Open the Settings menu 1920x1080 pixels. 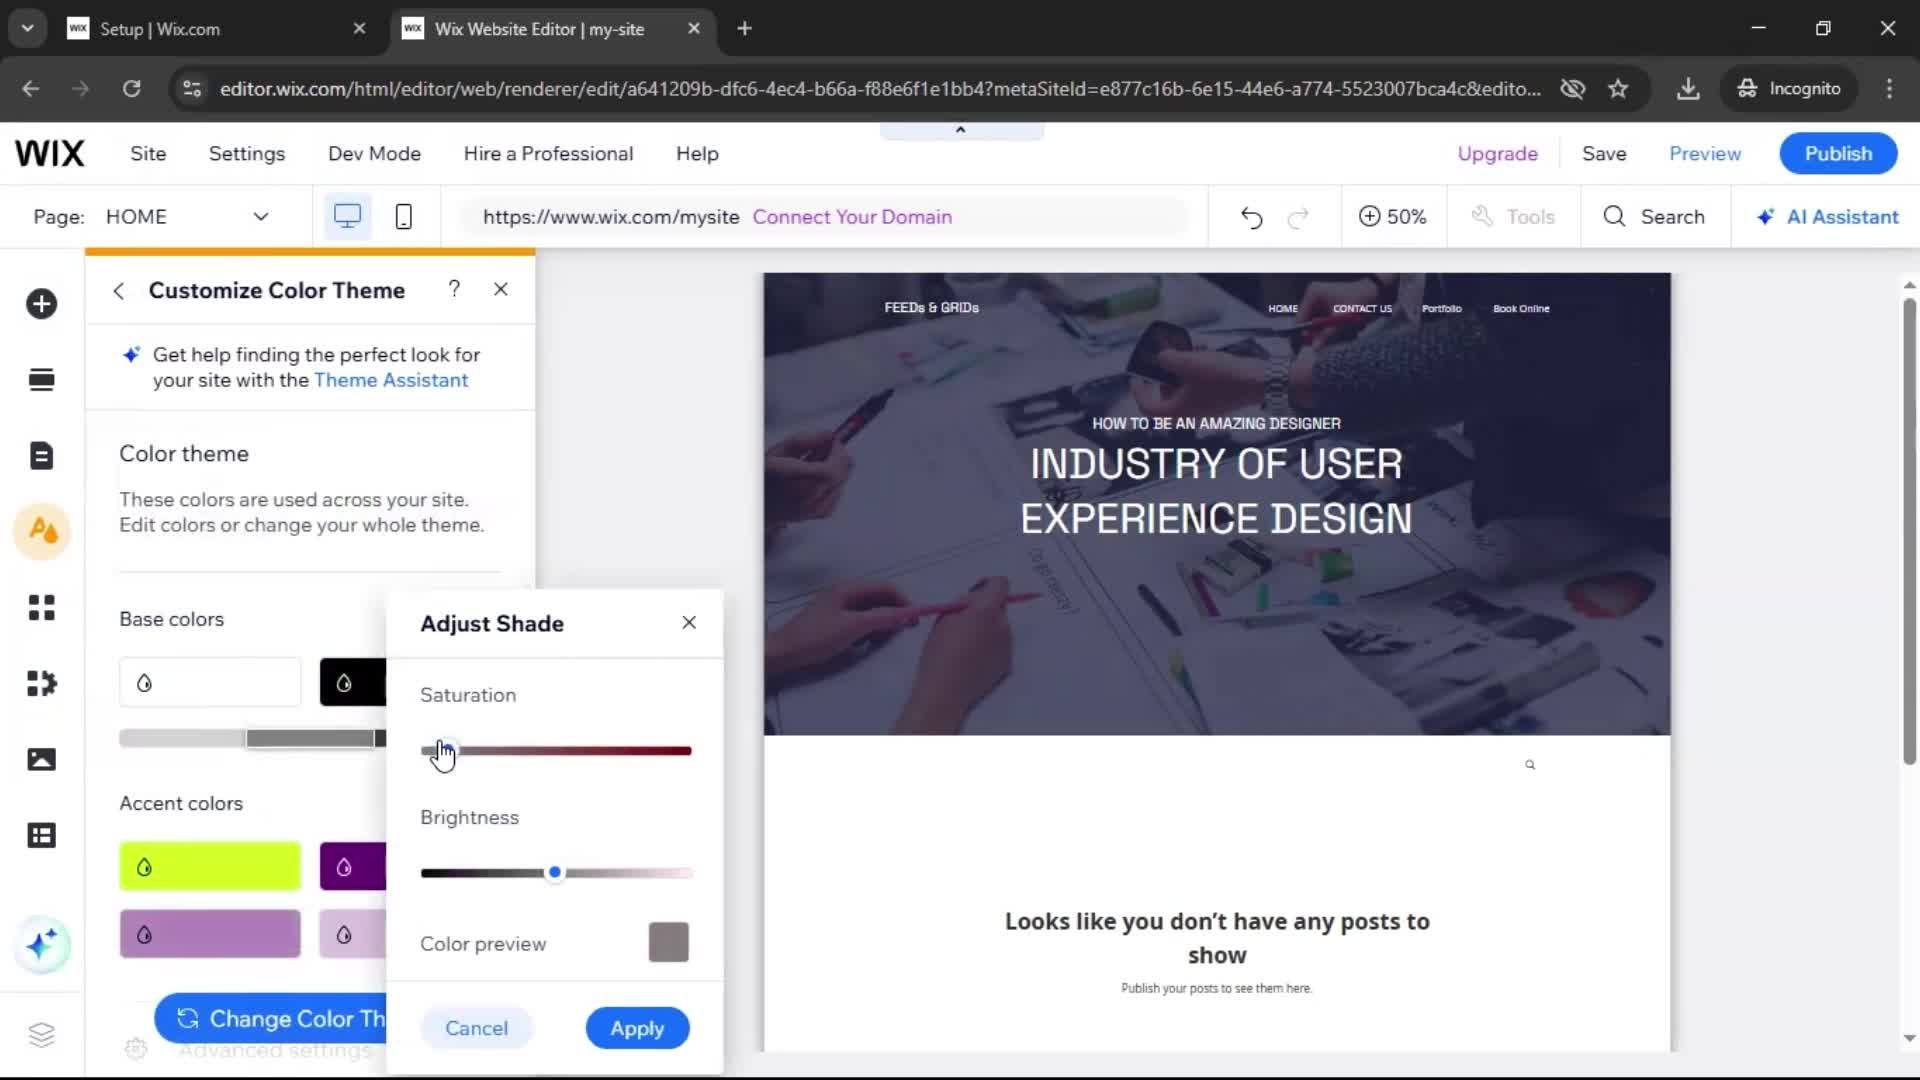coord(247,154)
